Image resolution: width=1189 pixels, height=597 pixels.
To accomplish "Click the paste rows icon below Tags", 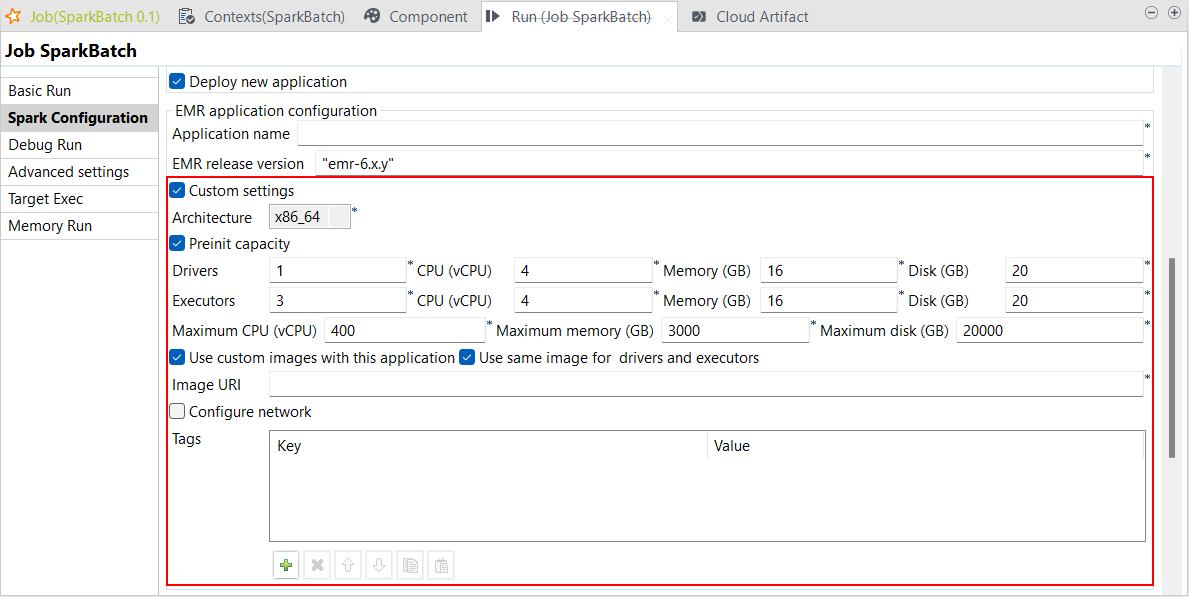I will pos(441,566).
